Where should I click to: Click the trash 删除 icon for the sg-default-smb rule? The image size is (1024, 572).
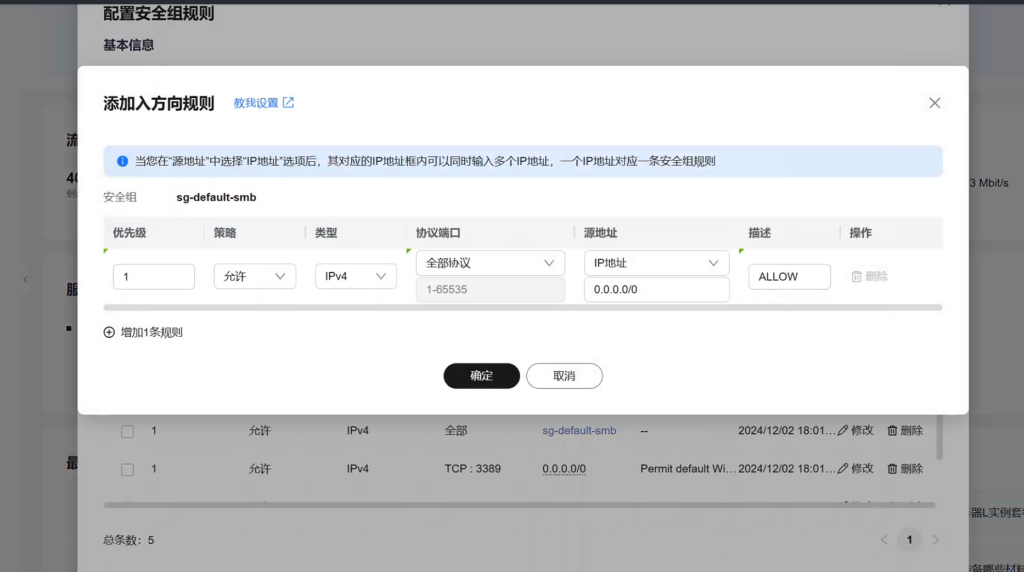[x=893, y=431]
